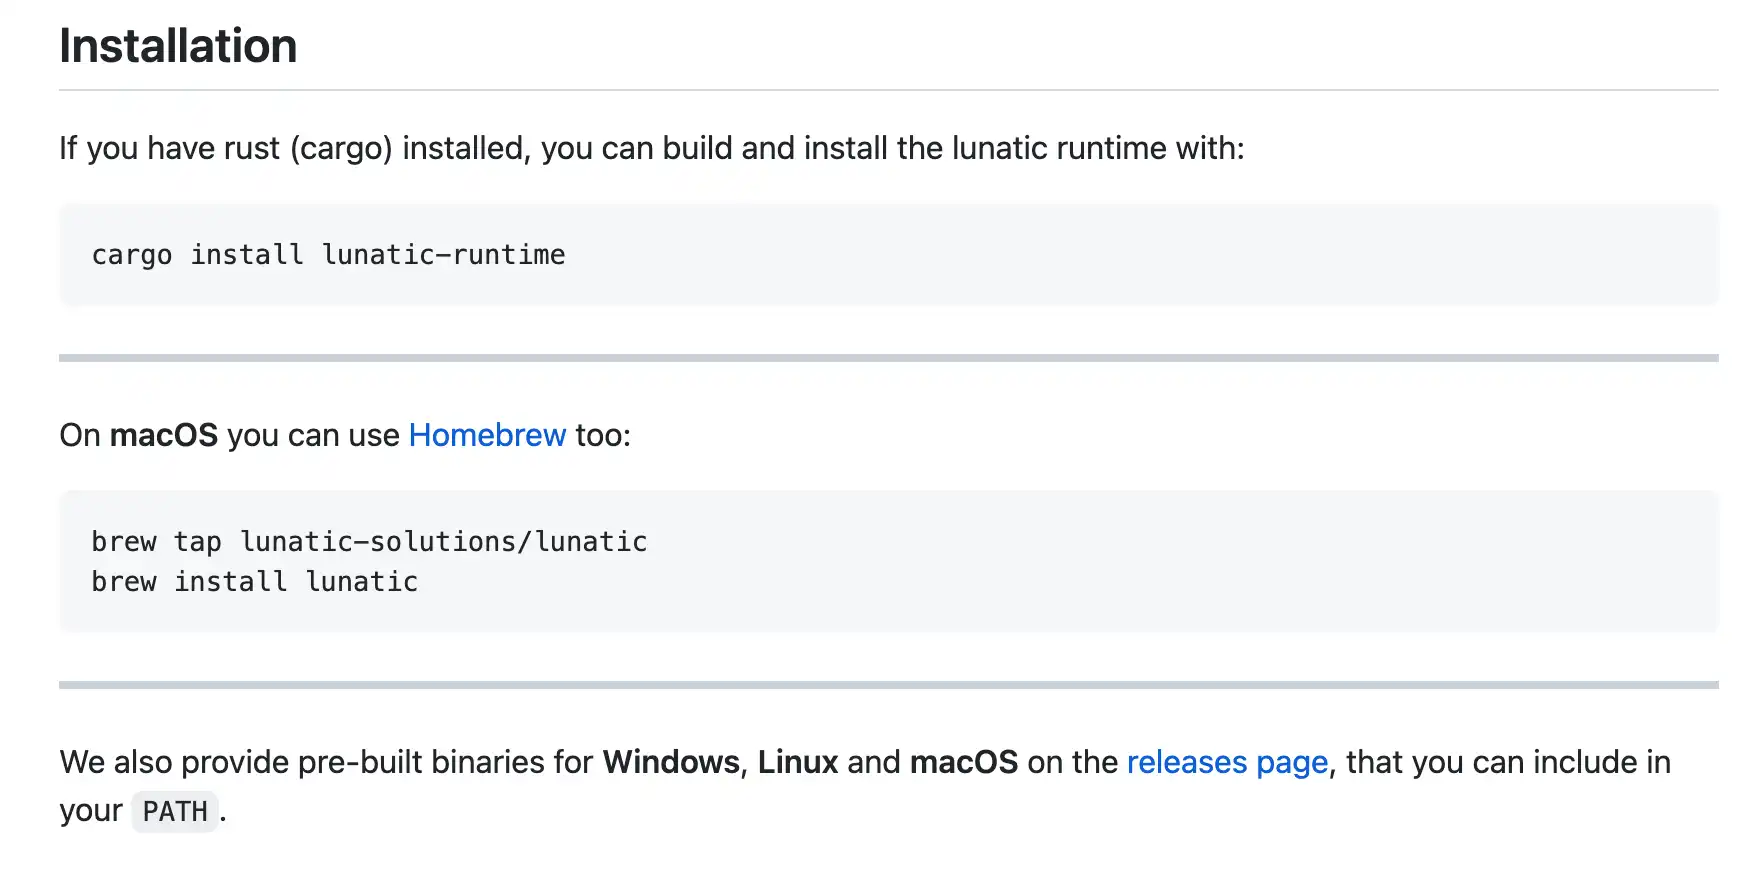Click the 'brew tap lunatic-solutions/lunatic' line
1764x876 pixels.
(369, 542)
